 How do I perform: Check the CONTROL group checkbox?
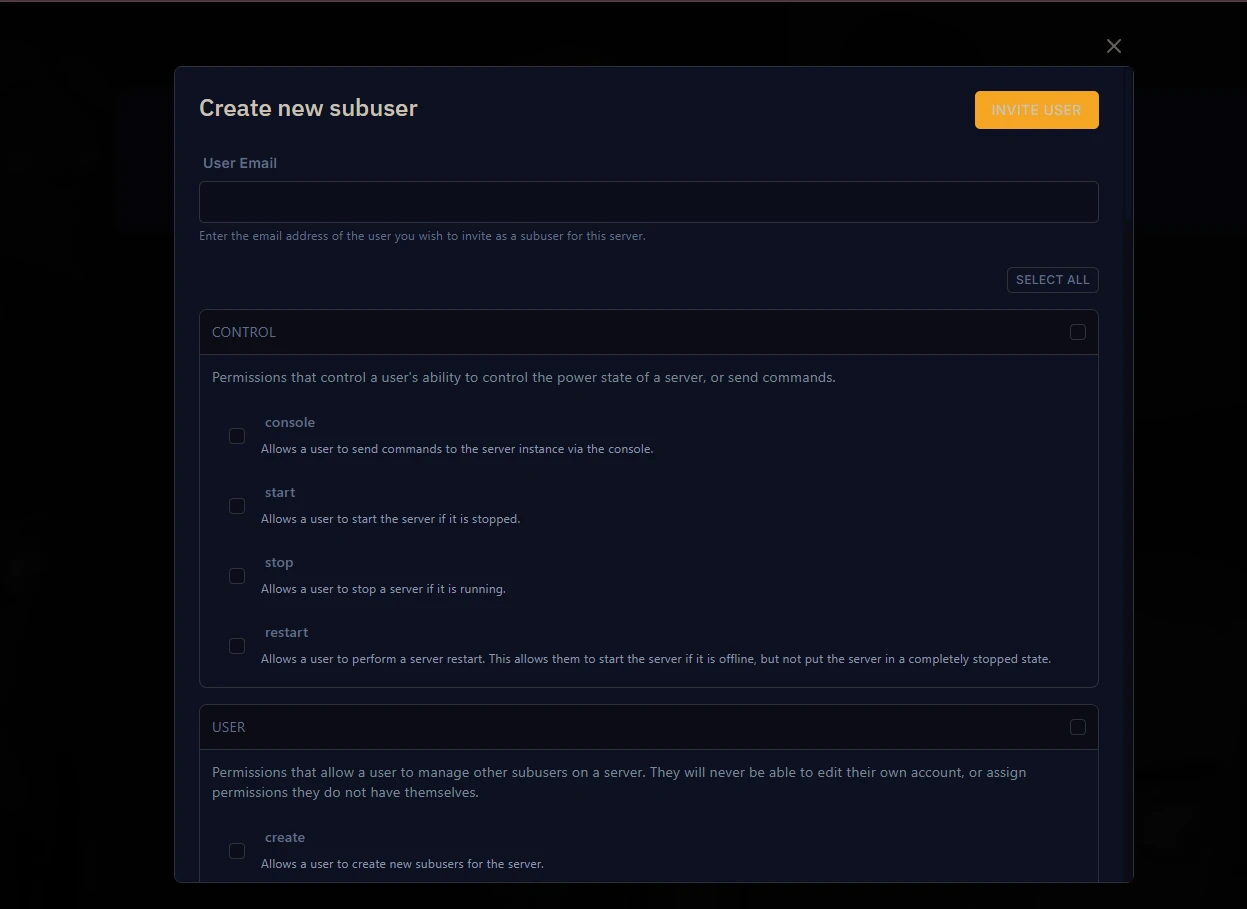click(x=1077, y=332)
